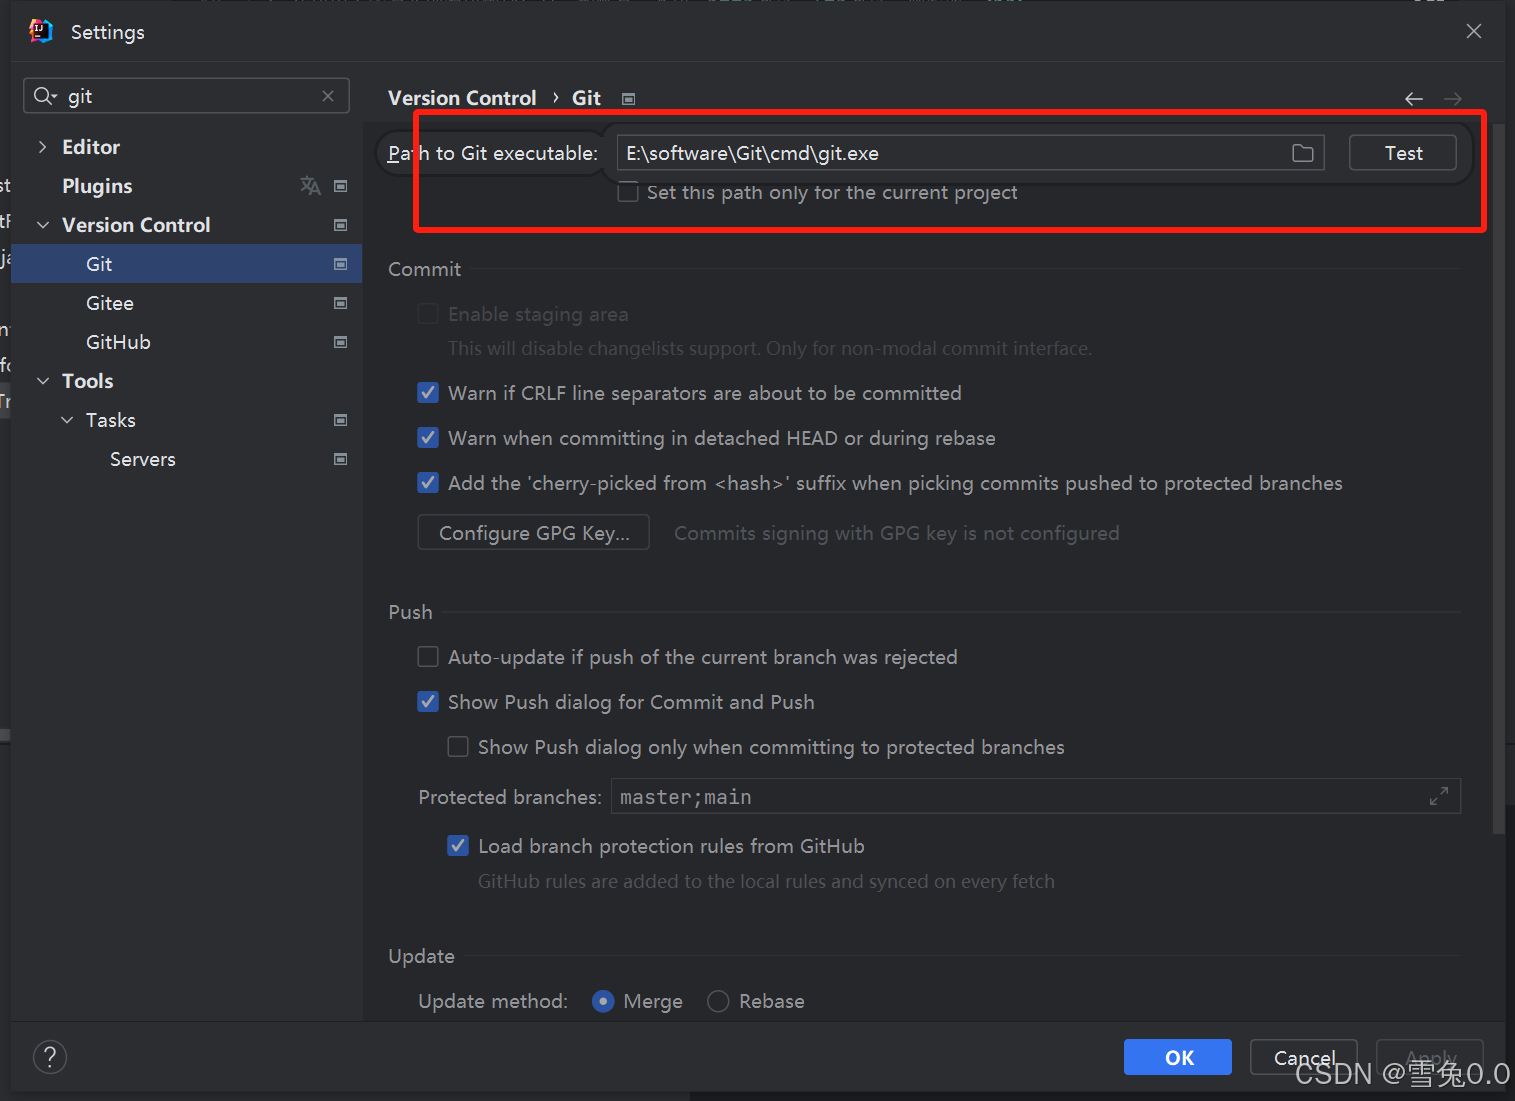The image size is (1515, 1101).
Task: Click the Test button for Git executable
Action: tap(1403, 153)
